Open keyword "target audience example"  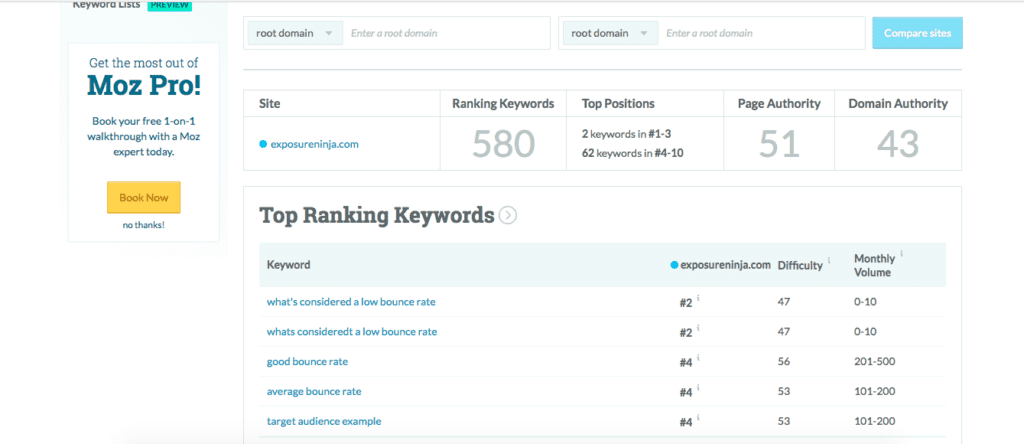pyautogui.click(x=324, y=421)
